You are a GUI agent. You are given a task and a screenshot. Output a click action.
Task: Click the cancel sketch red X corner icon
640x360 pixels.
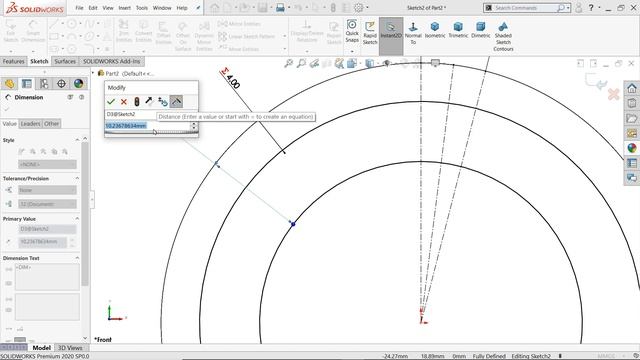[613, 95]
